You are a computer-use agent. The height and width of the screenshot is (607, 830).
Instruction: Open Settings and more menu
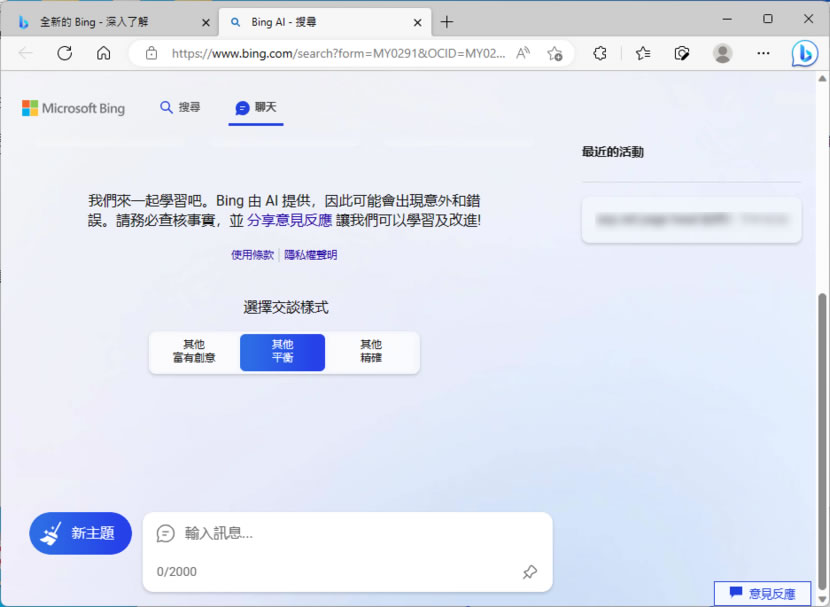763,53
